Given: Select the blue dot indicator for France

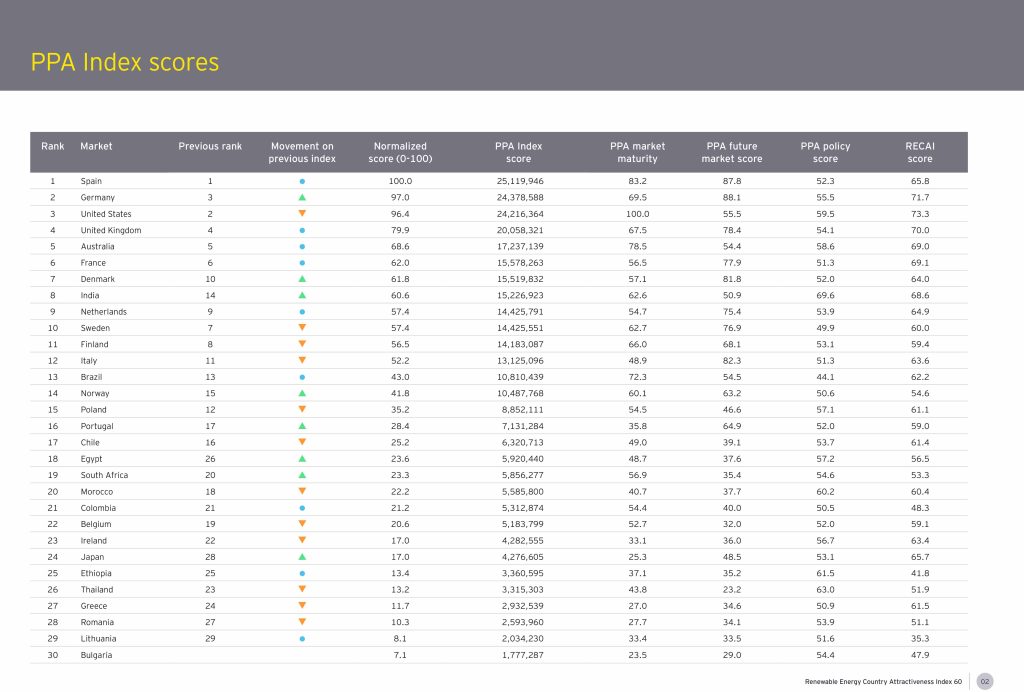Looking at the screenshot, I should click(302, 263).
